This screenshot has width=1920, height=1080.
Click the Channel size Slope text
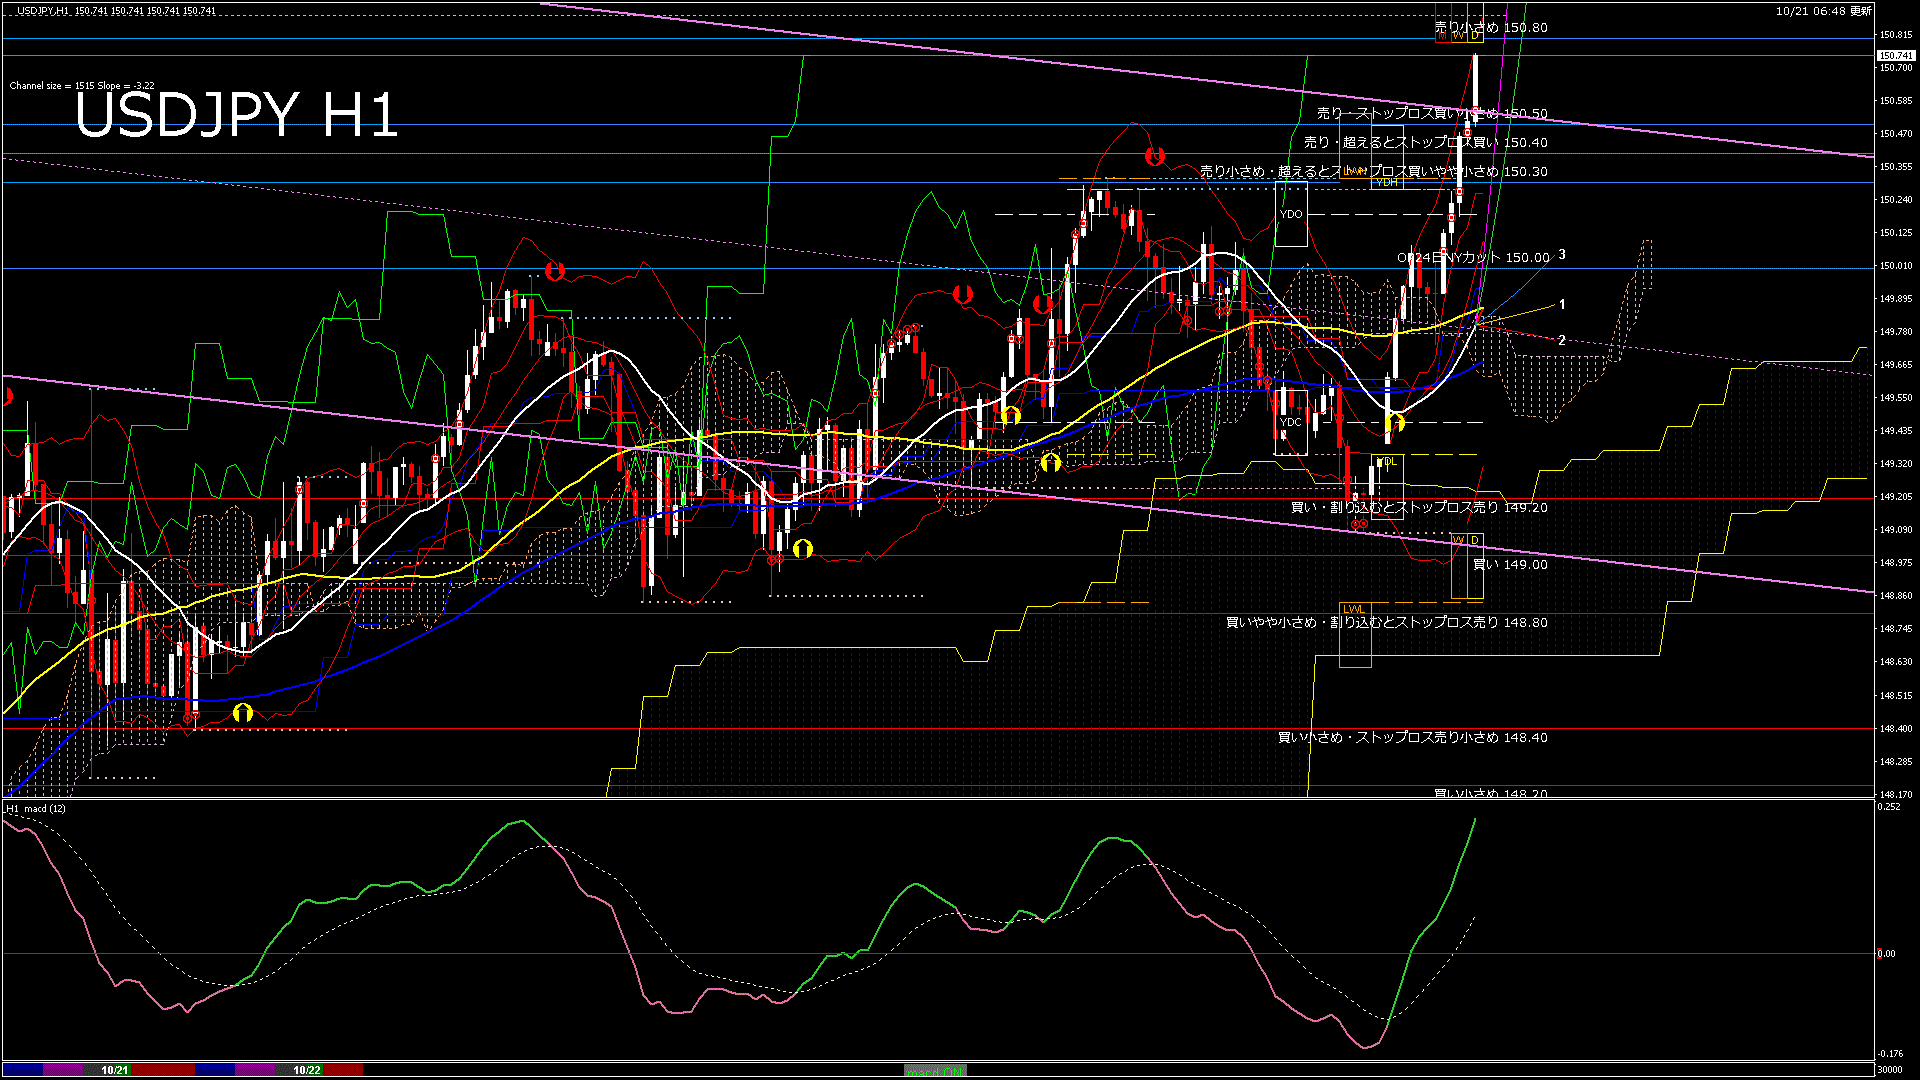[82, 86]
